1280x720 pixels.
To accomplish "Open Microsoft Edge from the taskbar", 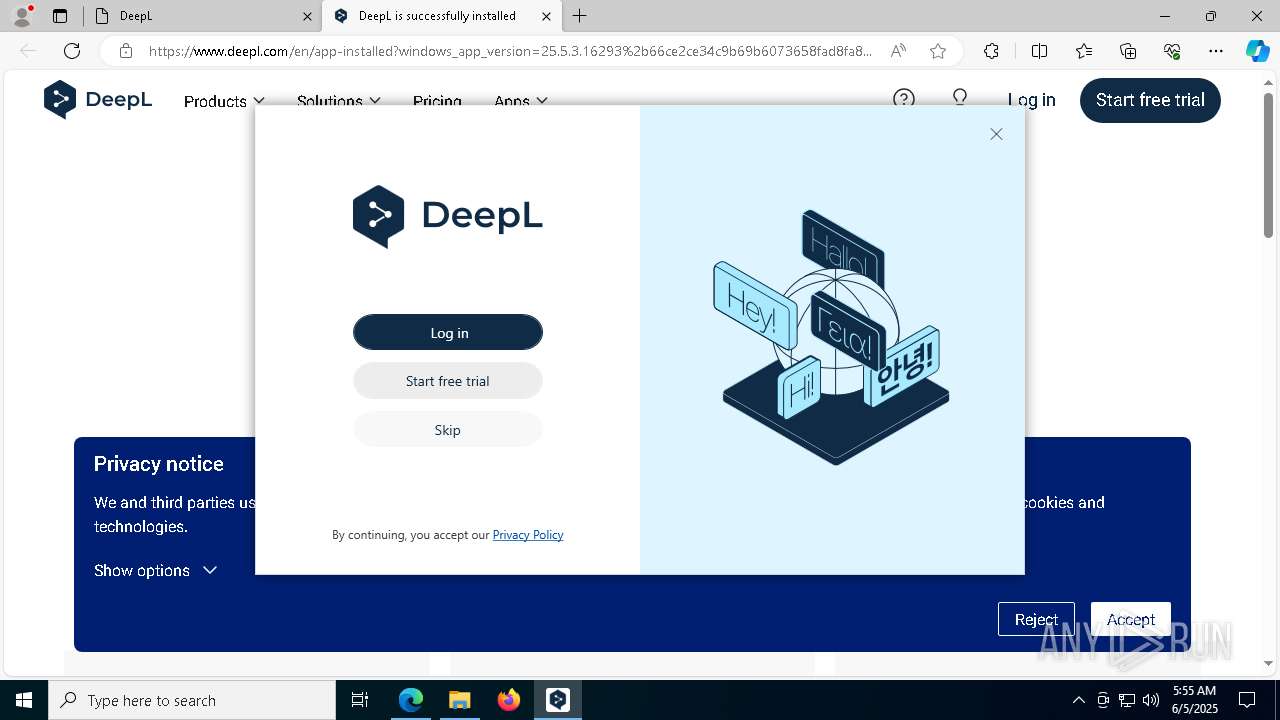I will (411, 700).
